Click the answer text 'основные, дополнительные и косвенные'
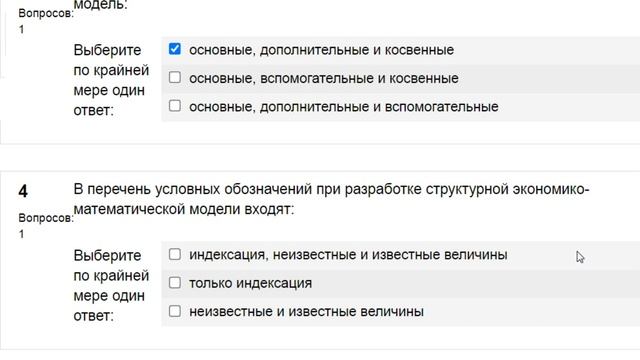The image size is (640, 360). [322, 50]
